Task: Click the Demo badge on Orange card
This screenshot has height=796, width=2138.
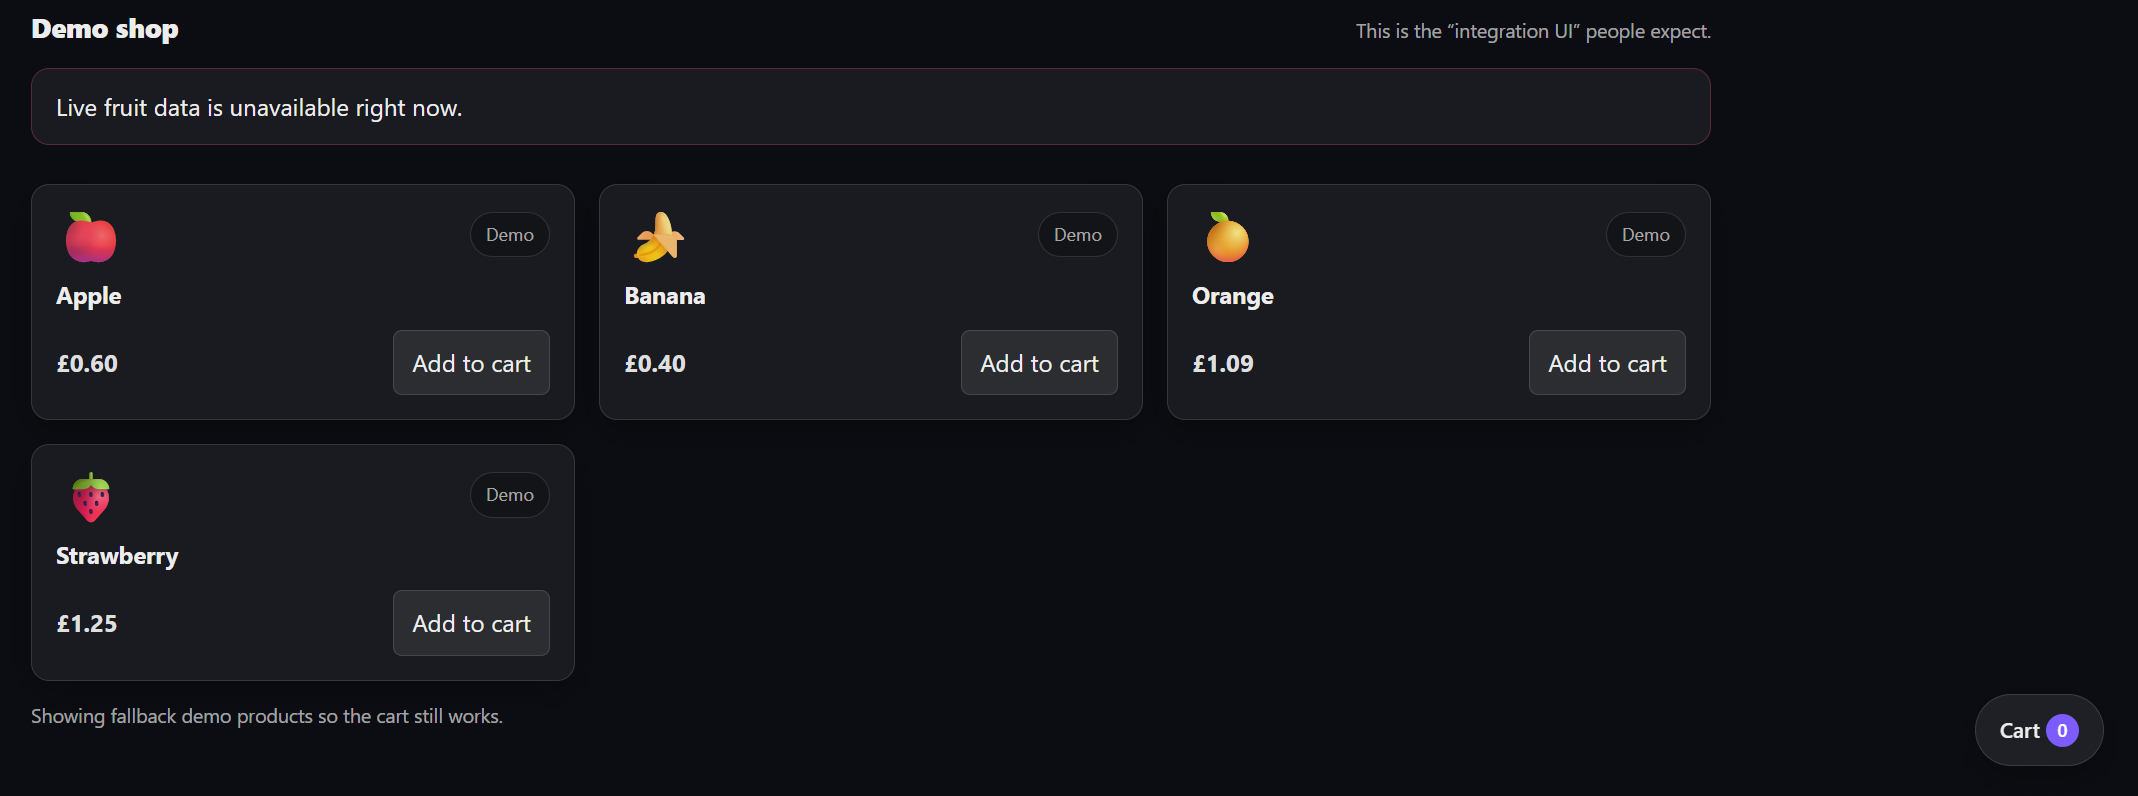Action: coord(1646,235)
